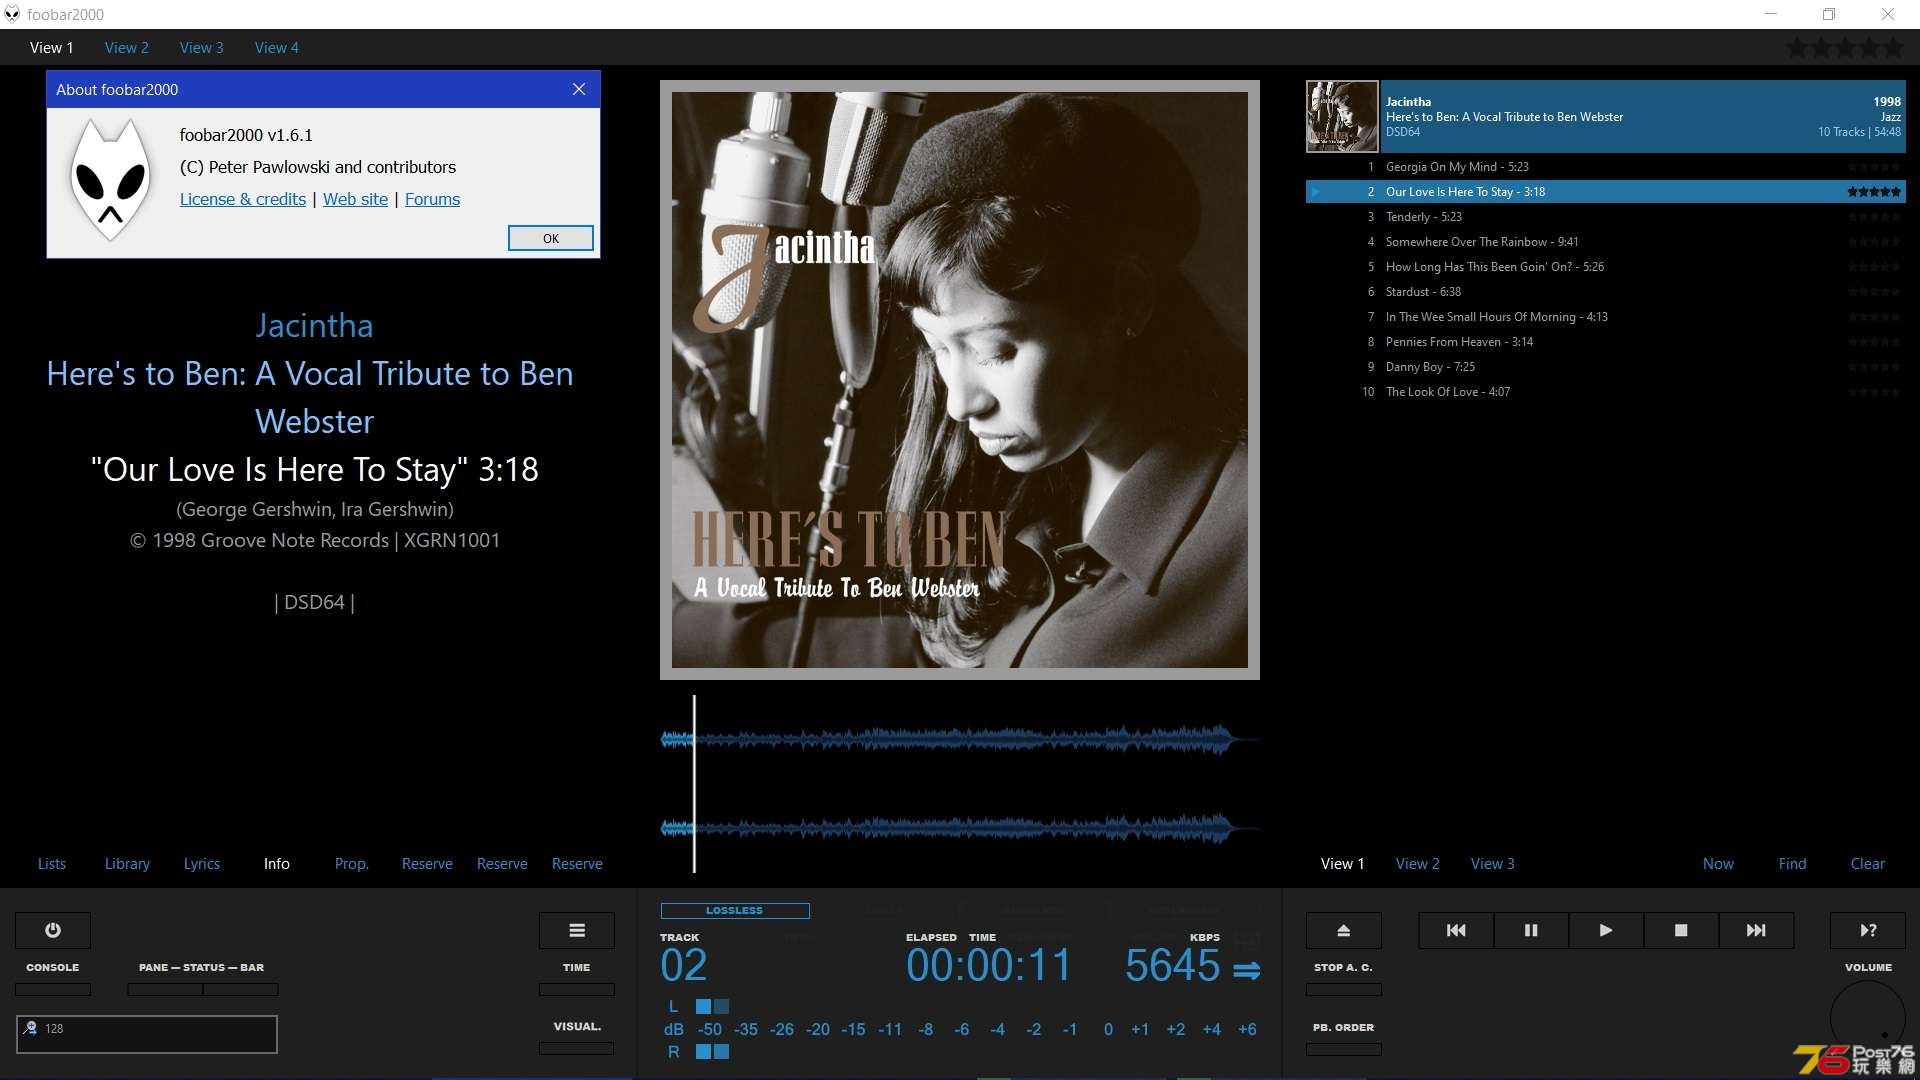This screenshot has width=1920, height=1080.
Task: Select track Georgia On My Mind
Action: pyautogui.click(x=1606, y=167)
